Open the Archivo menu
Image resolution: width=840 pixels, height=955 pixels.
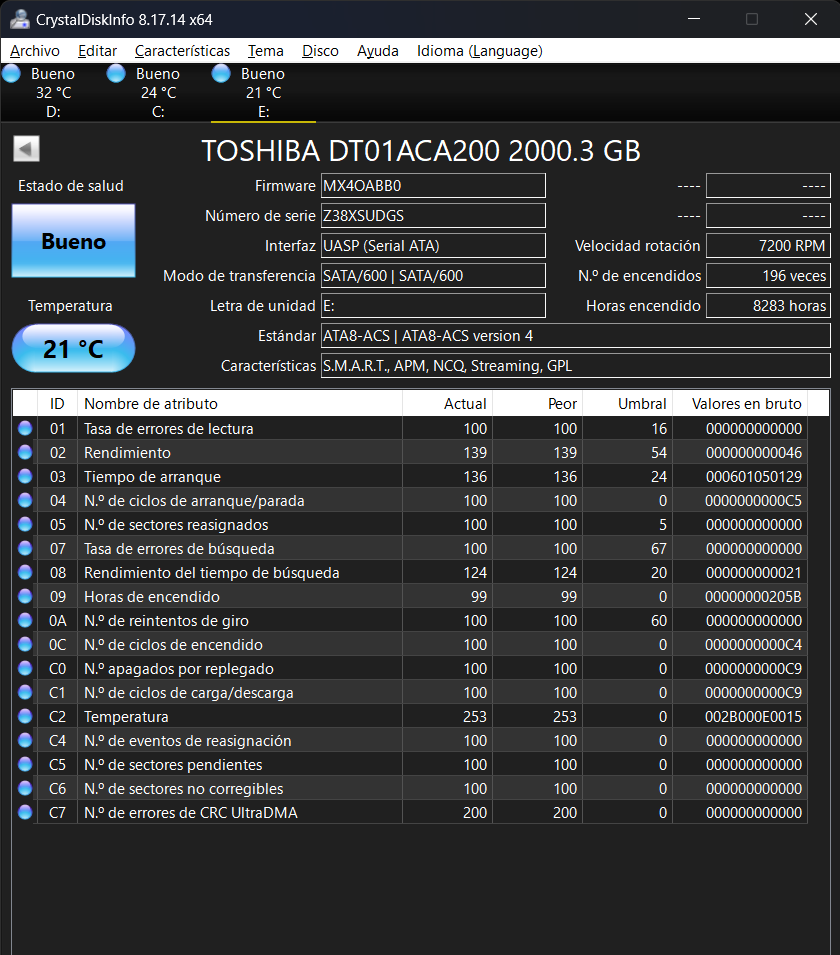35,51
